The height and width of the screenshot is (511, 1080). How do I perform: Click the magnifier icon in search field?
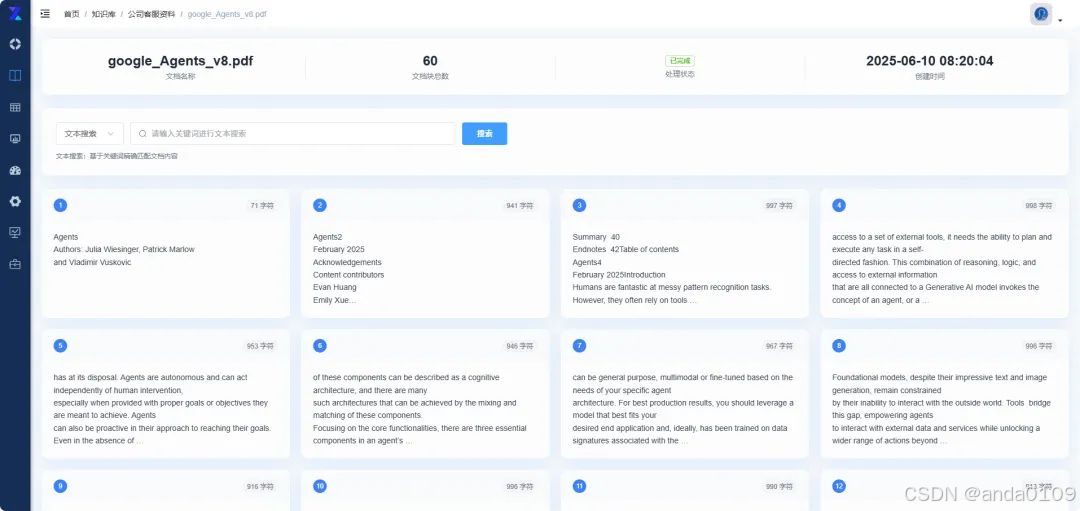[143, 134]
